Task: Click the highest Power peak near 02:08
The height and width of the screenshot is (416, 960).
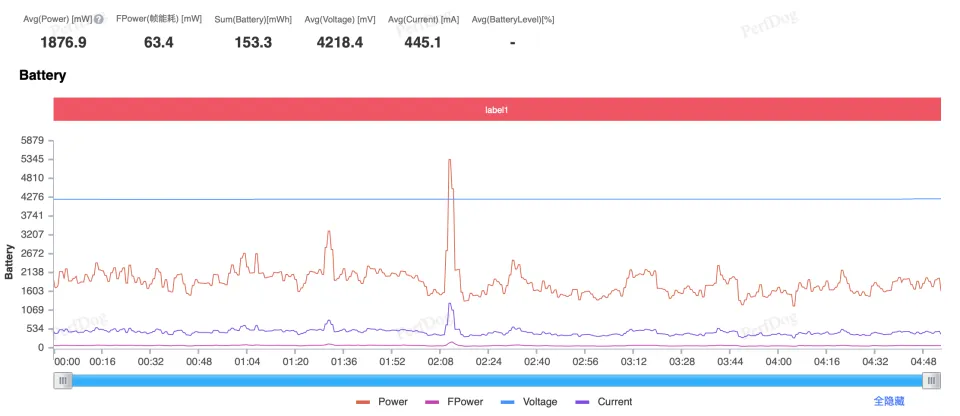Action: coord(450,160)
